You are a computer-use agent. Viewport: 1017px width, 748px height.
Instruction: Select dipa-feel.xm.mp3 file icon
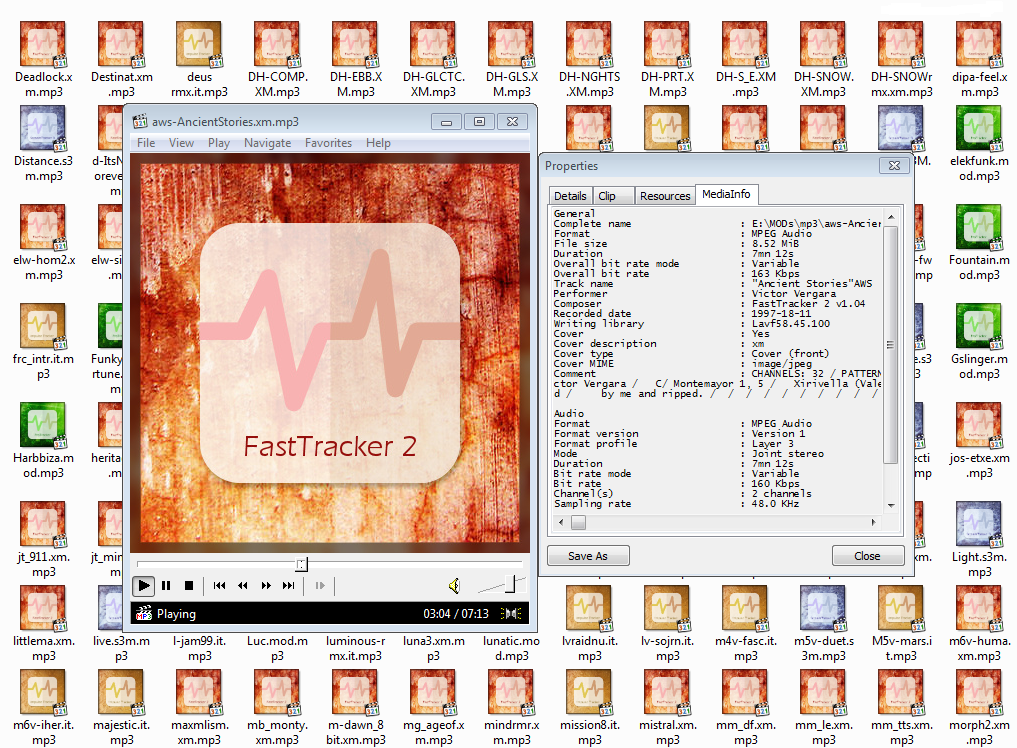[979, 45]
